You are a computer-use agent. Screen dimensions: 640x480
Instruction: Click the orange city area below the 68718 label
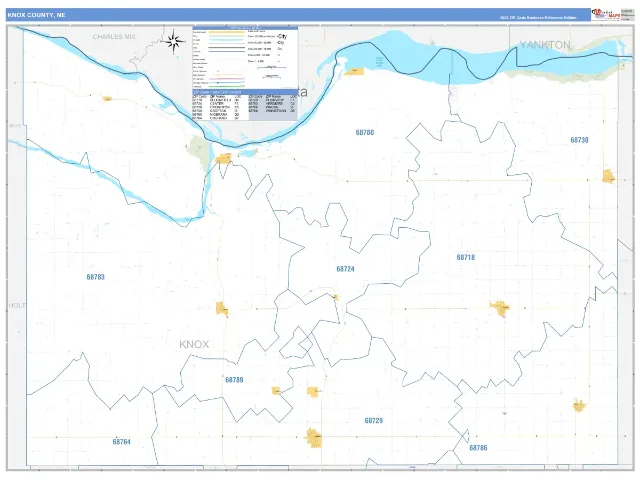click(500, 308)
